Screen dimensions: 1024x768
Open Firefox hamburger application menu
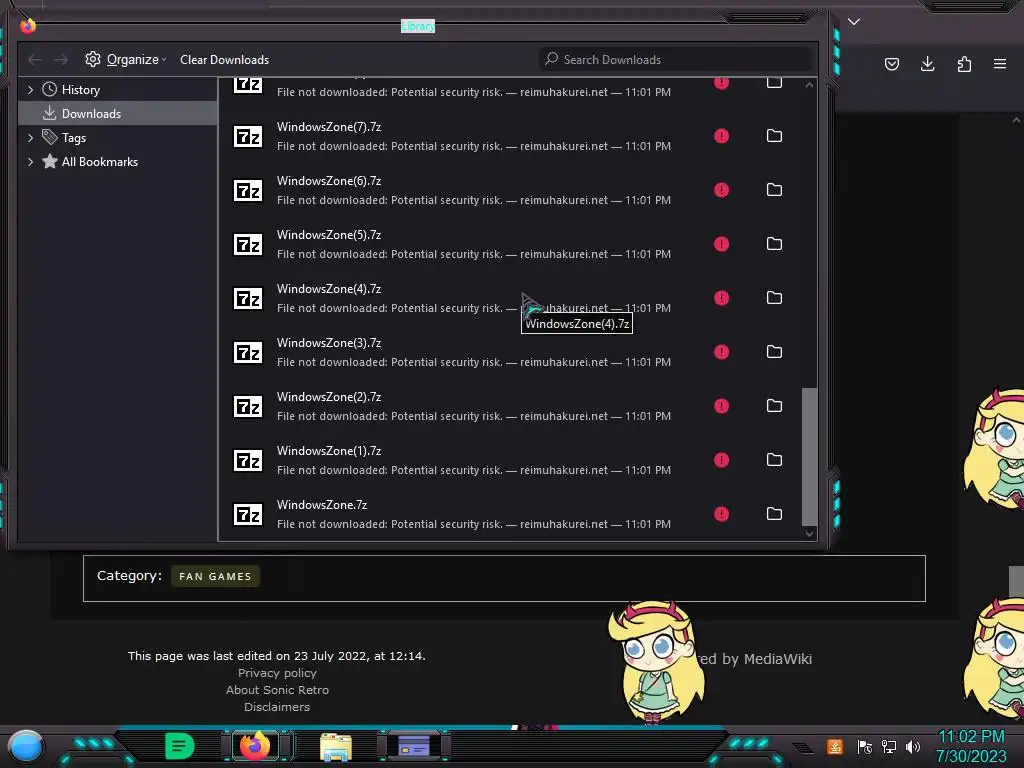pos(1000,64)
